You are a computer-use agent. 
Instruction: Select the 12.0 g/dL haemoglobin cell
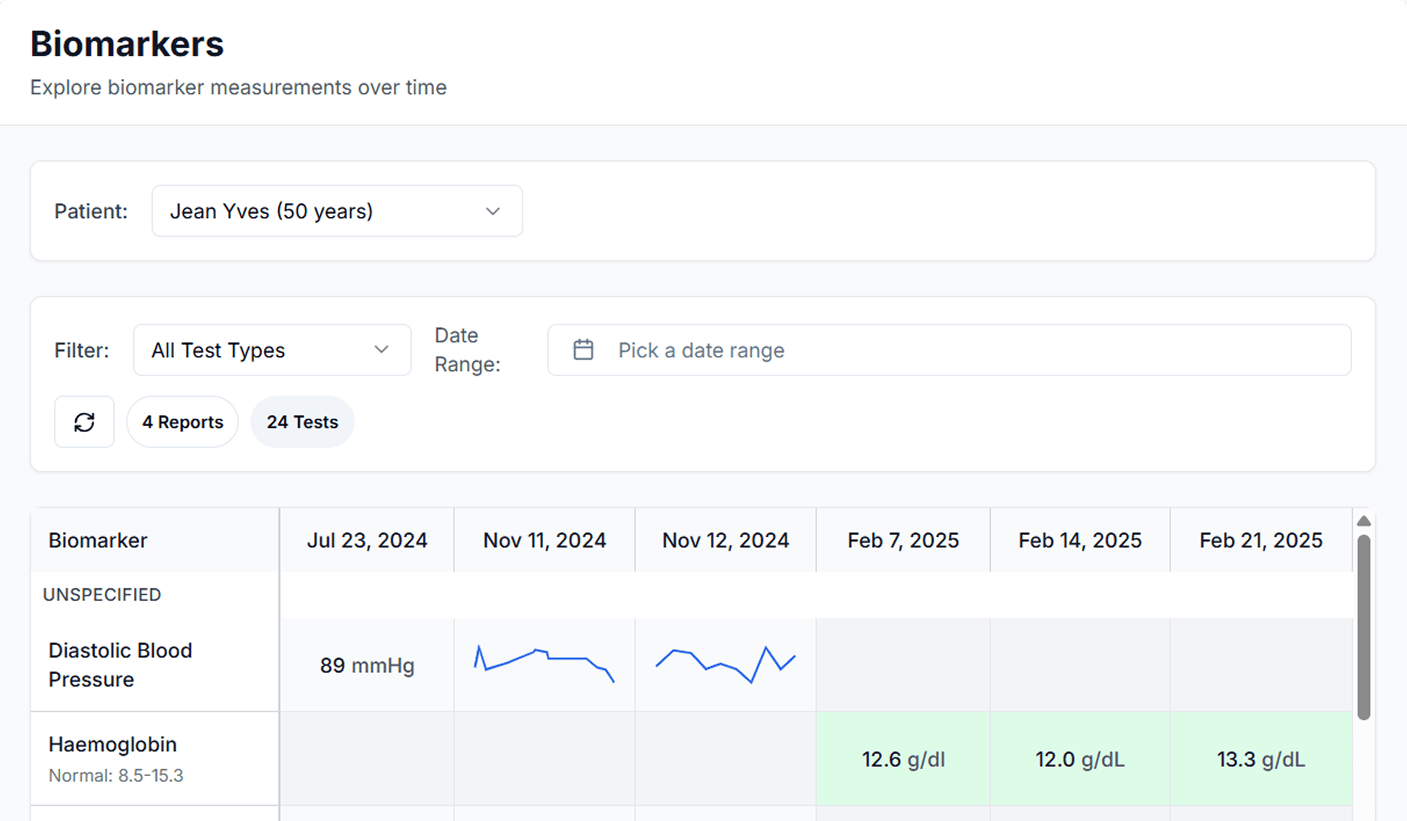click(x=1080, y=759)
